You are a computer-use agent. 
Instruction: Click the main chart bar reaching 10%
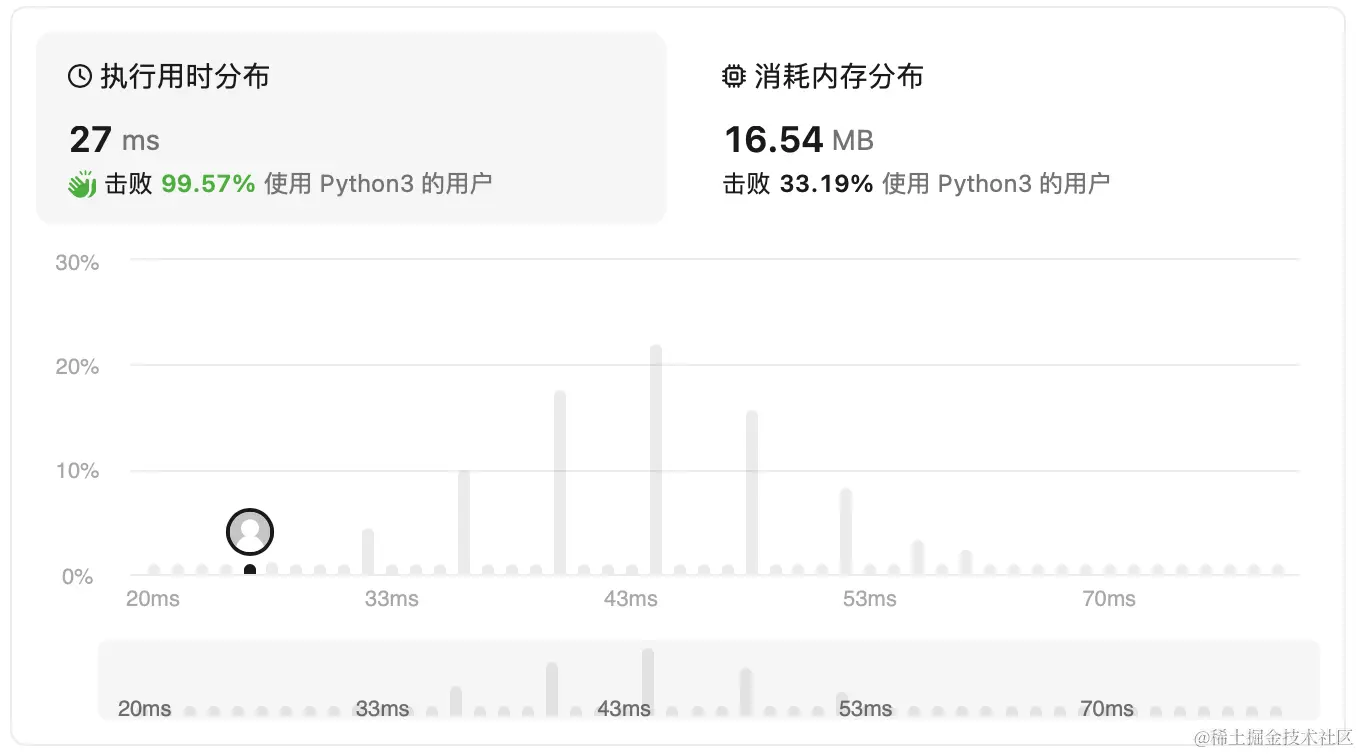click(x=464, y=522)
